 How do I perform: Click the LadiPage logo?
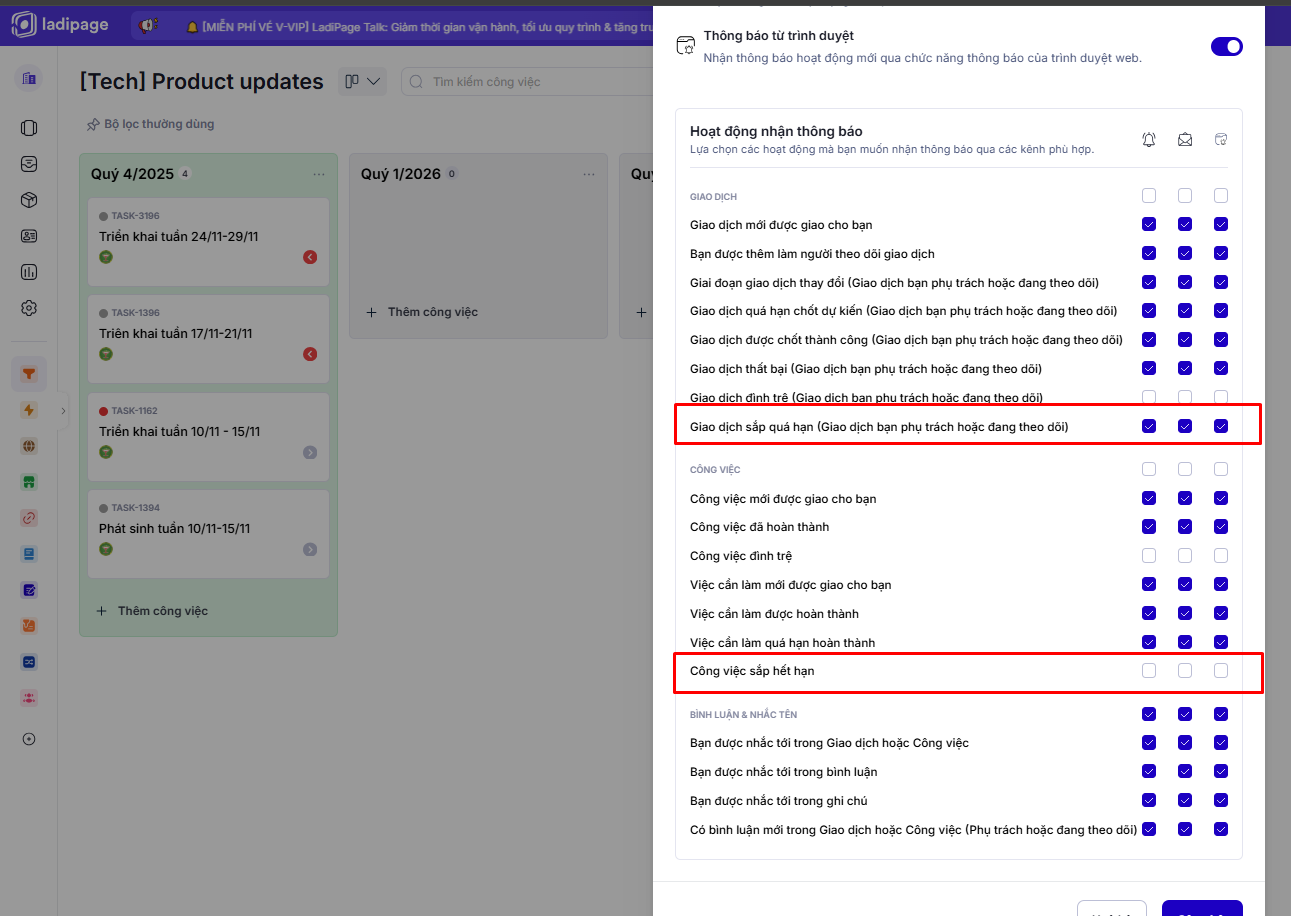(60, 25)
